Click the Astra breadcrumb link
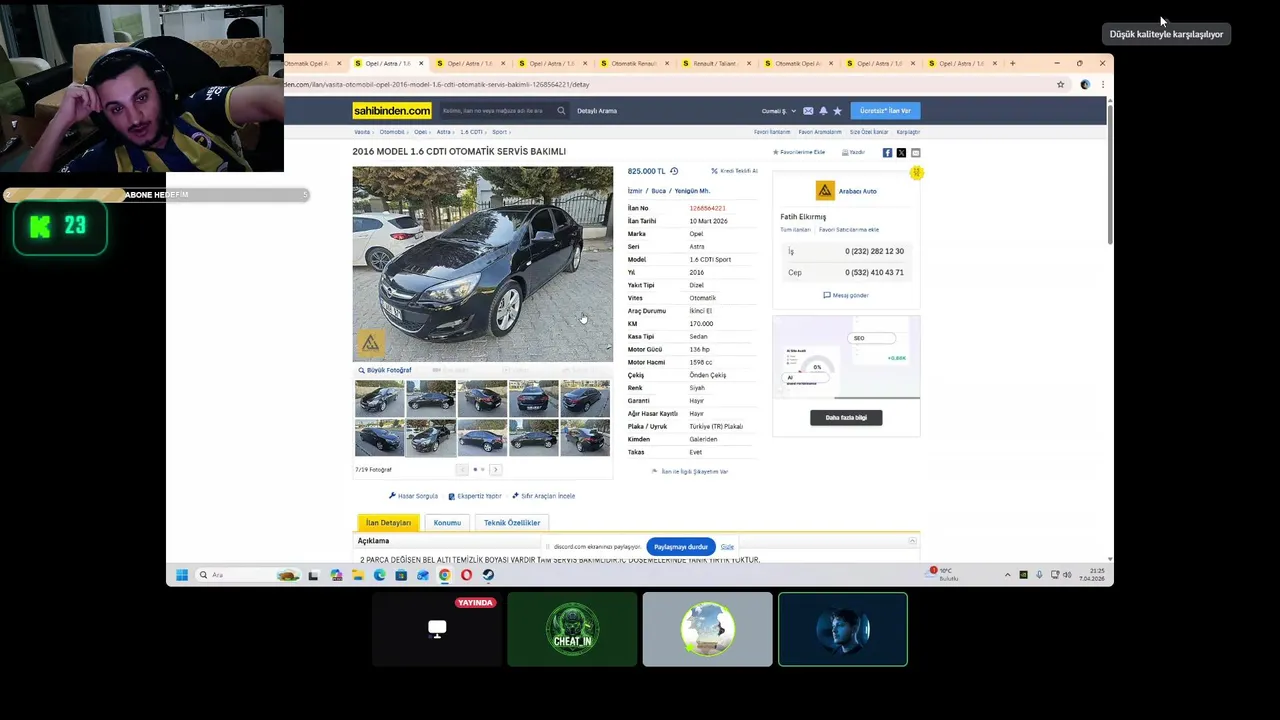Image resolution: width=1280 pixels, height=720 pixels. [444, 132]
